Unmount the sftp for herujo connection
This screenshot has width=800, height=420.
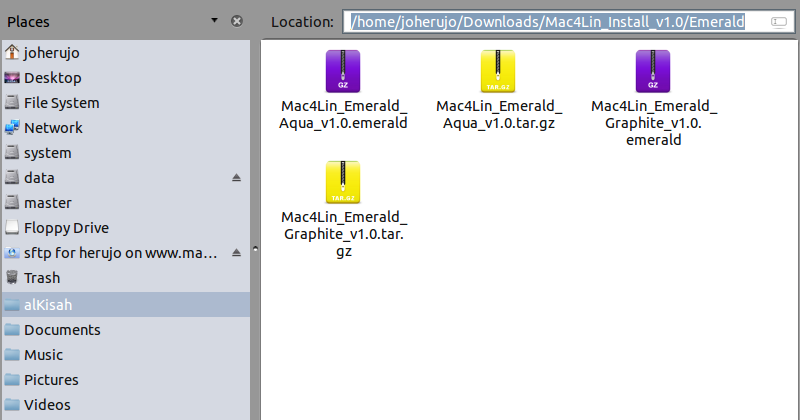tap(236, 253)
